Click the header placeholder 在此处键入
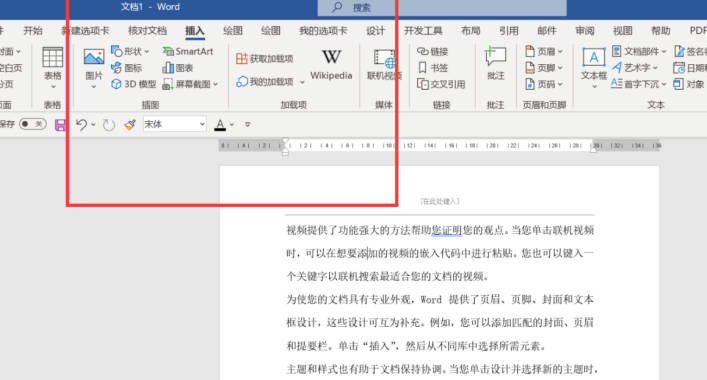The image size is (707, 380). 440,201
